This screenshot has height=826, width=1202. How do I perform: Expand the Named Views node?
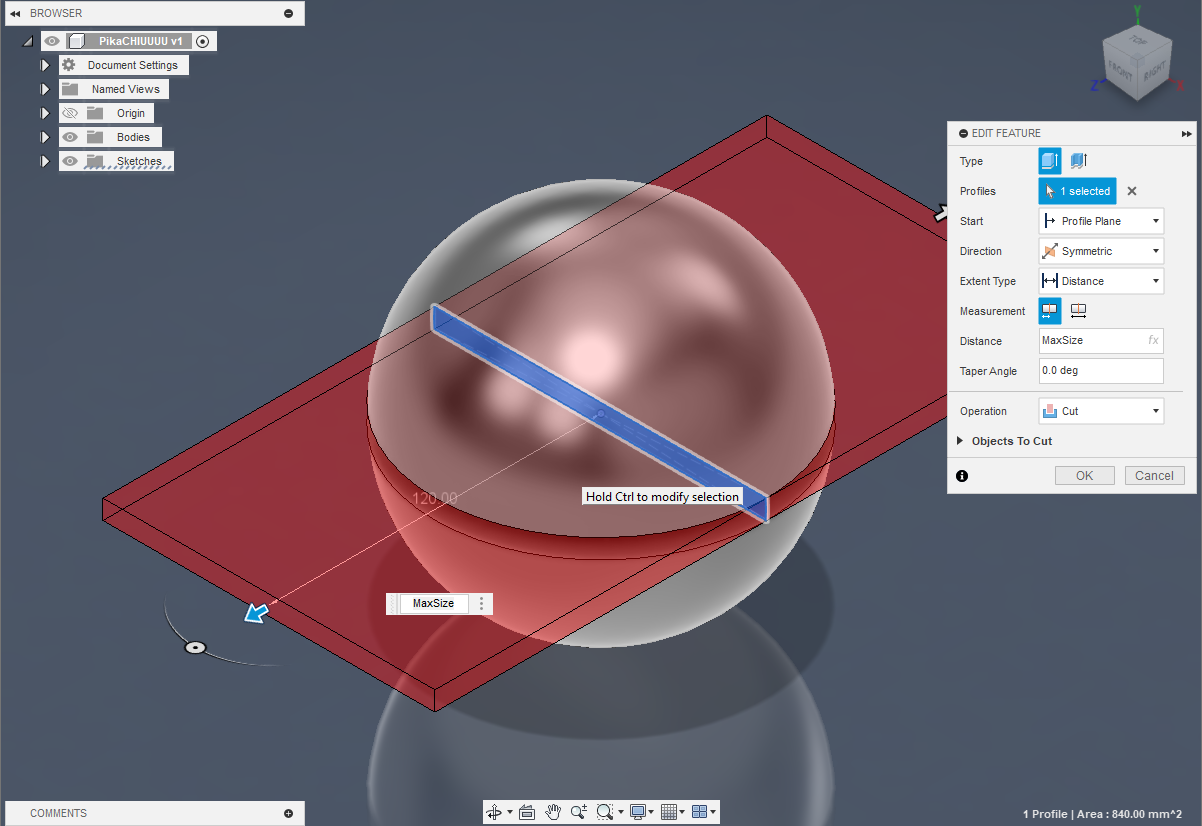(45, 89)
